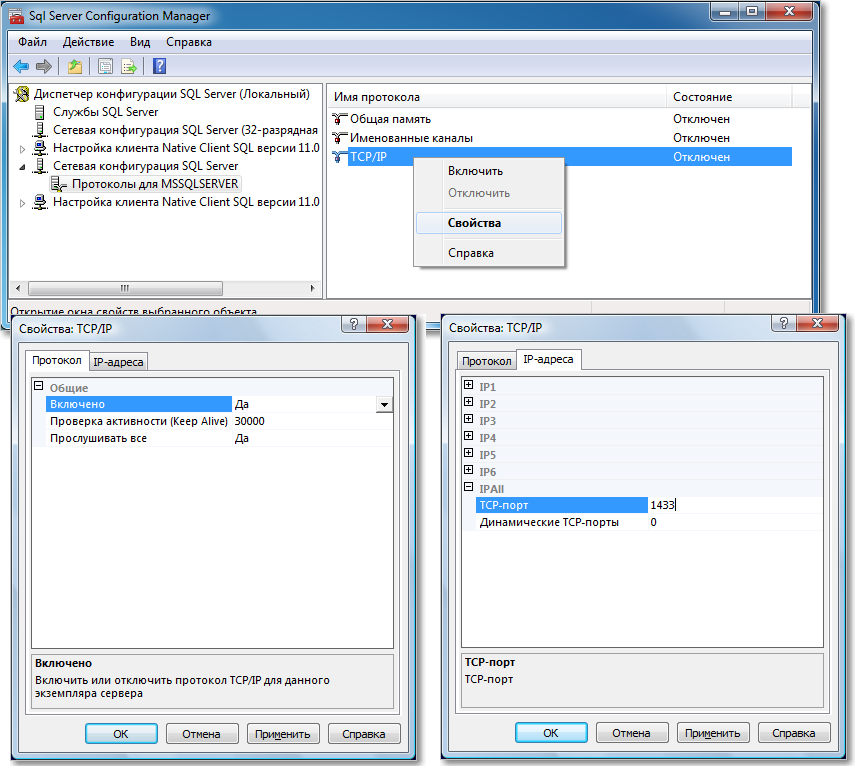Click the up one level folder icon
Screen dimensions: 855x766
(75, 67)
